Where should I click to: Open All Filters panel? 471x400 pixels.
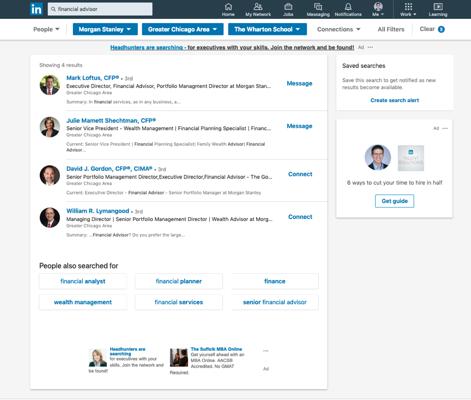click(x=391, y=29)
